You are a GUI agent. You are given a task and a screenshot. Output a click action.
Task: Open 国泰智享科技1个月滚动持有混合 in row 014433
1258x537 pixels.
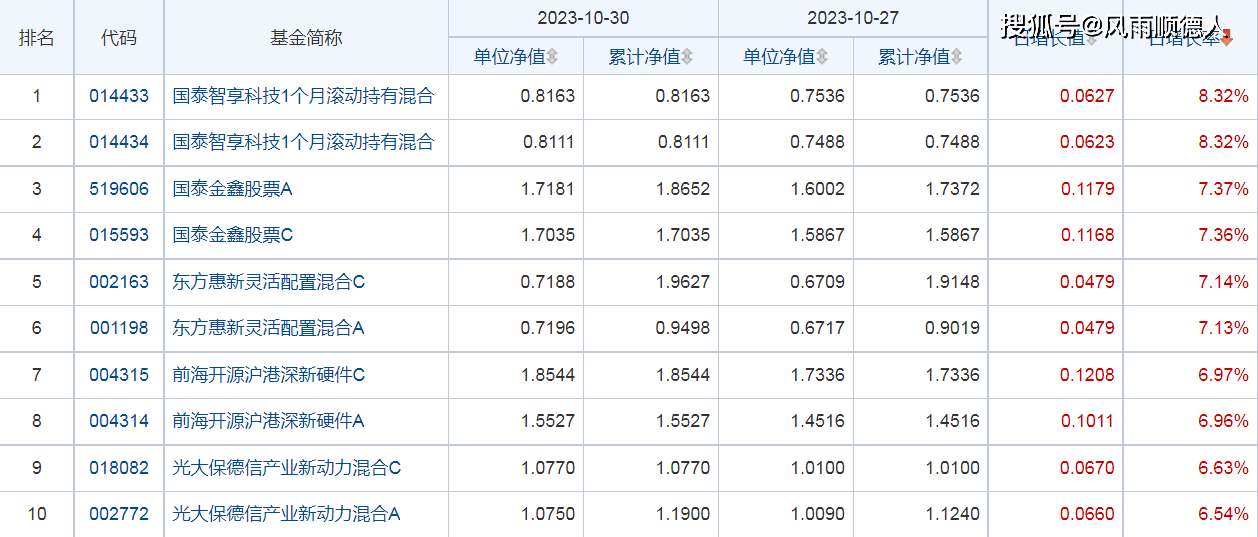(304, 97)
